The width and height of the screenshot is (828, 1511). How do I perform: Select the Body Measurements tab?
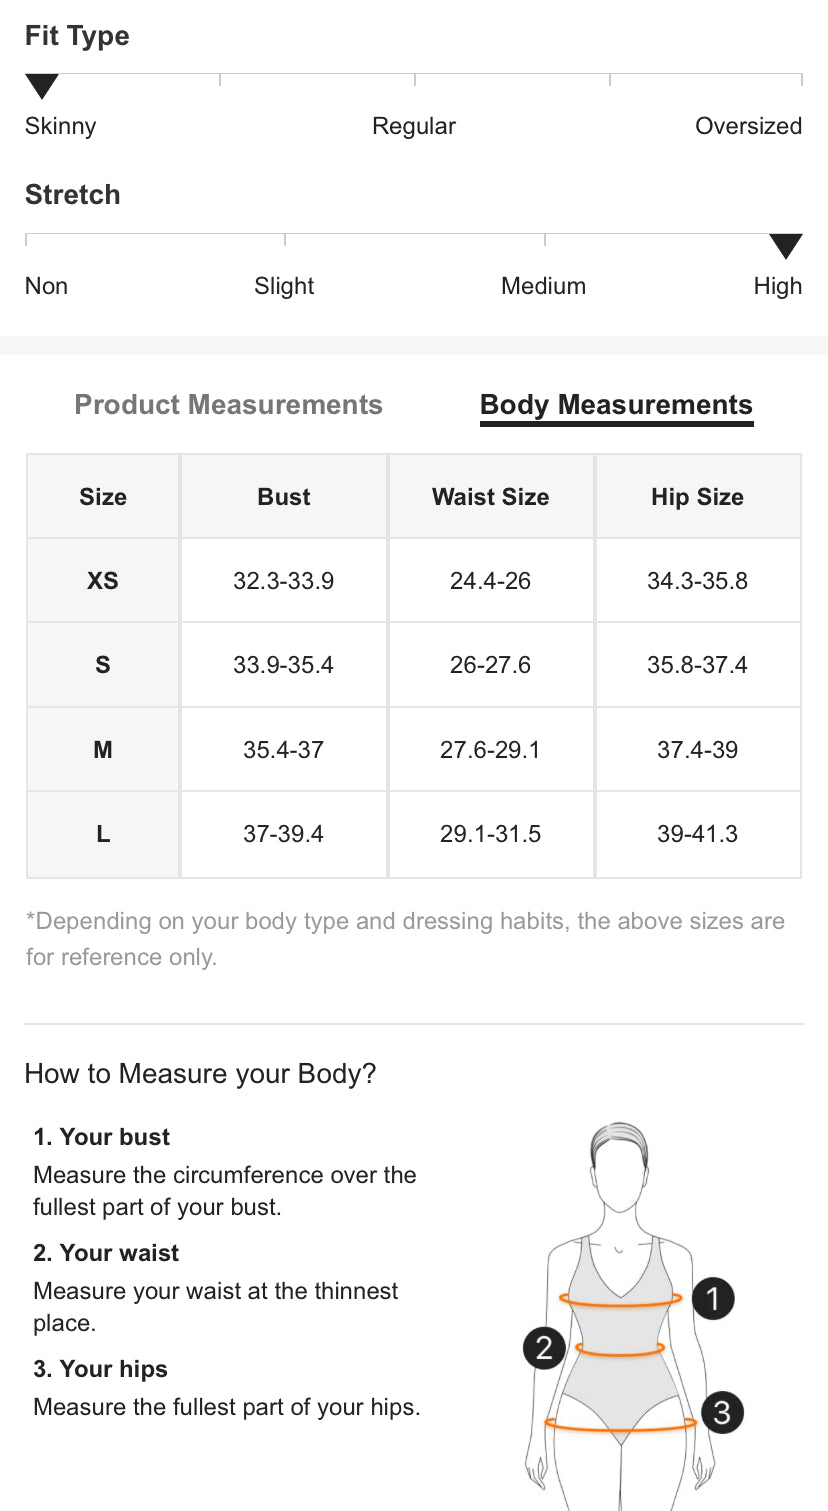tap(616, 405)
